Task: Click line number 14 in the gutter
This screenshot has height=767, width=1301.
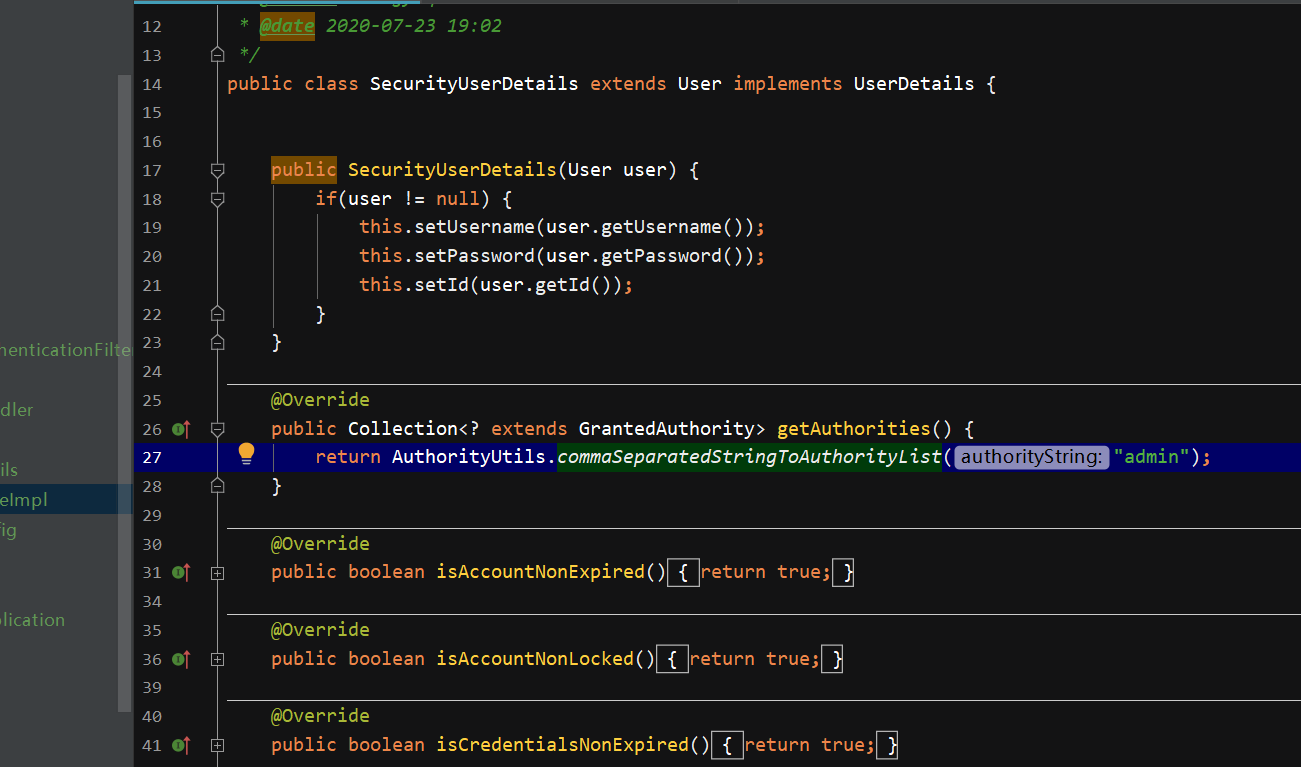Action: click(x=151, y=85)
